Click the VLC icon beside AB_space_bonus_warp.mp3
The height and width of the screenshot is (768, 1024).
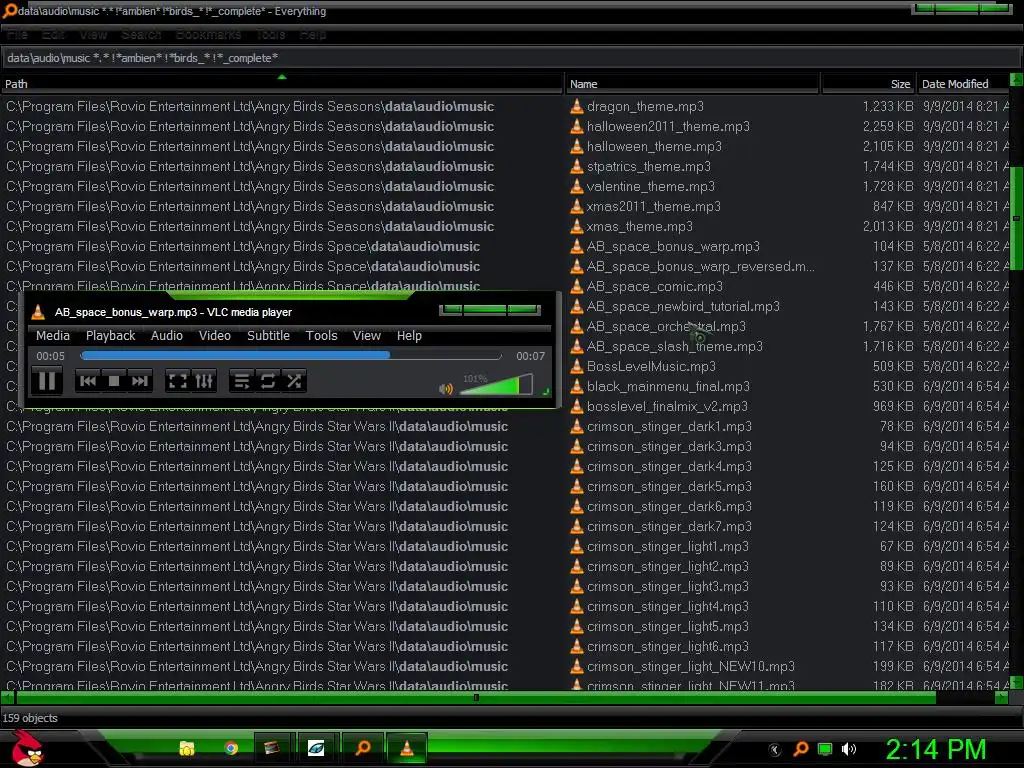(577, 247)
